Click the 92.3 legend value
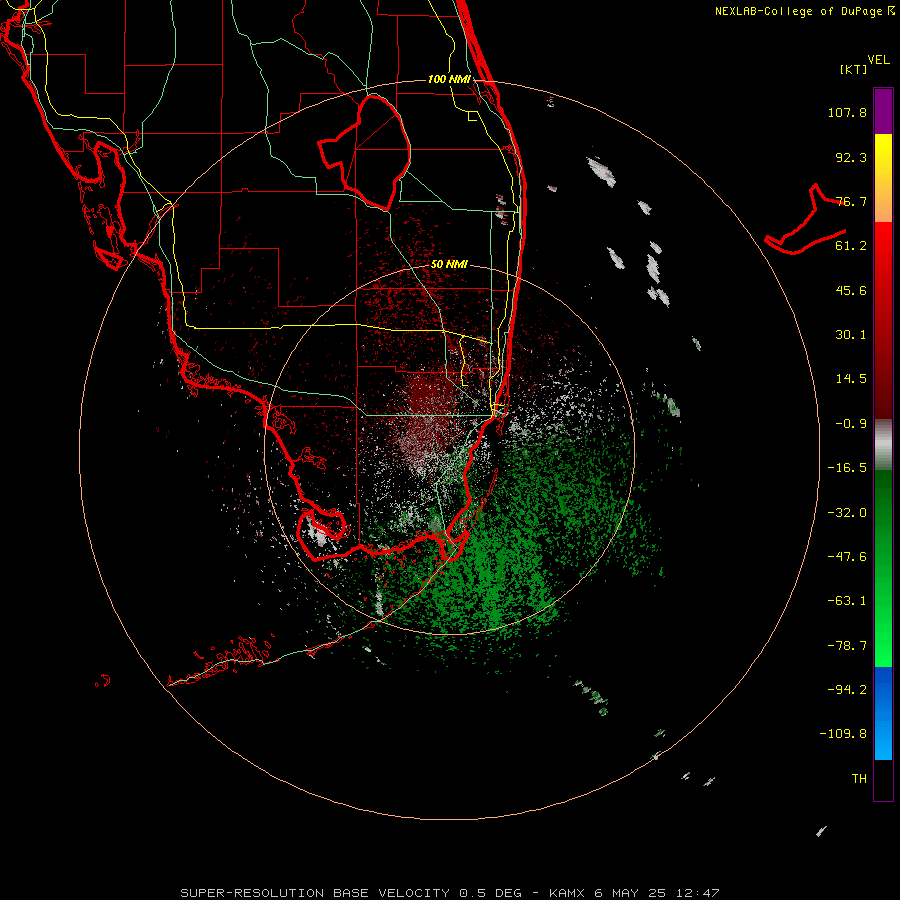The width and height of the screenshot is (900, 900). point(851,157)
